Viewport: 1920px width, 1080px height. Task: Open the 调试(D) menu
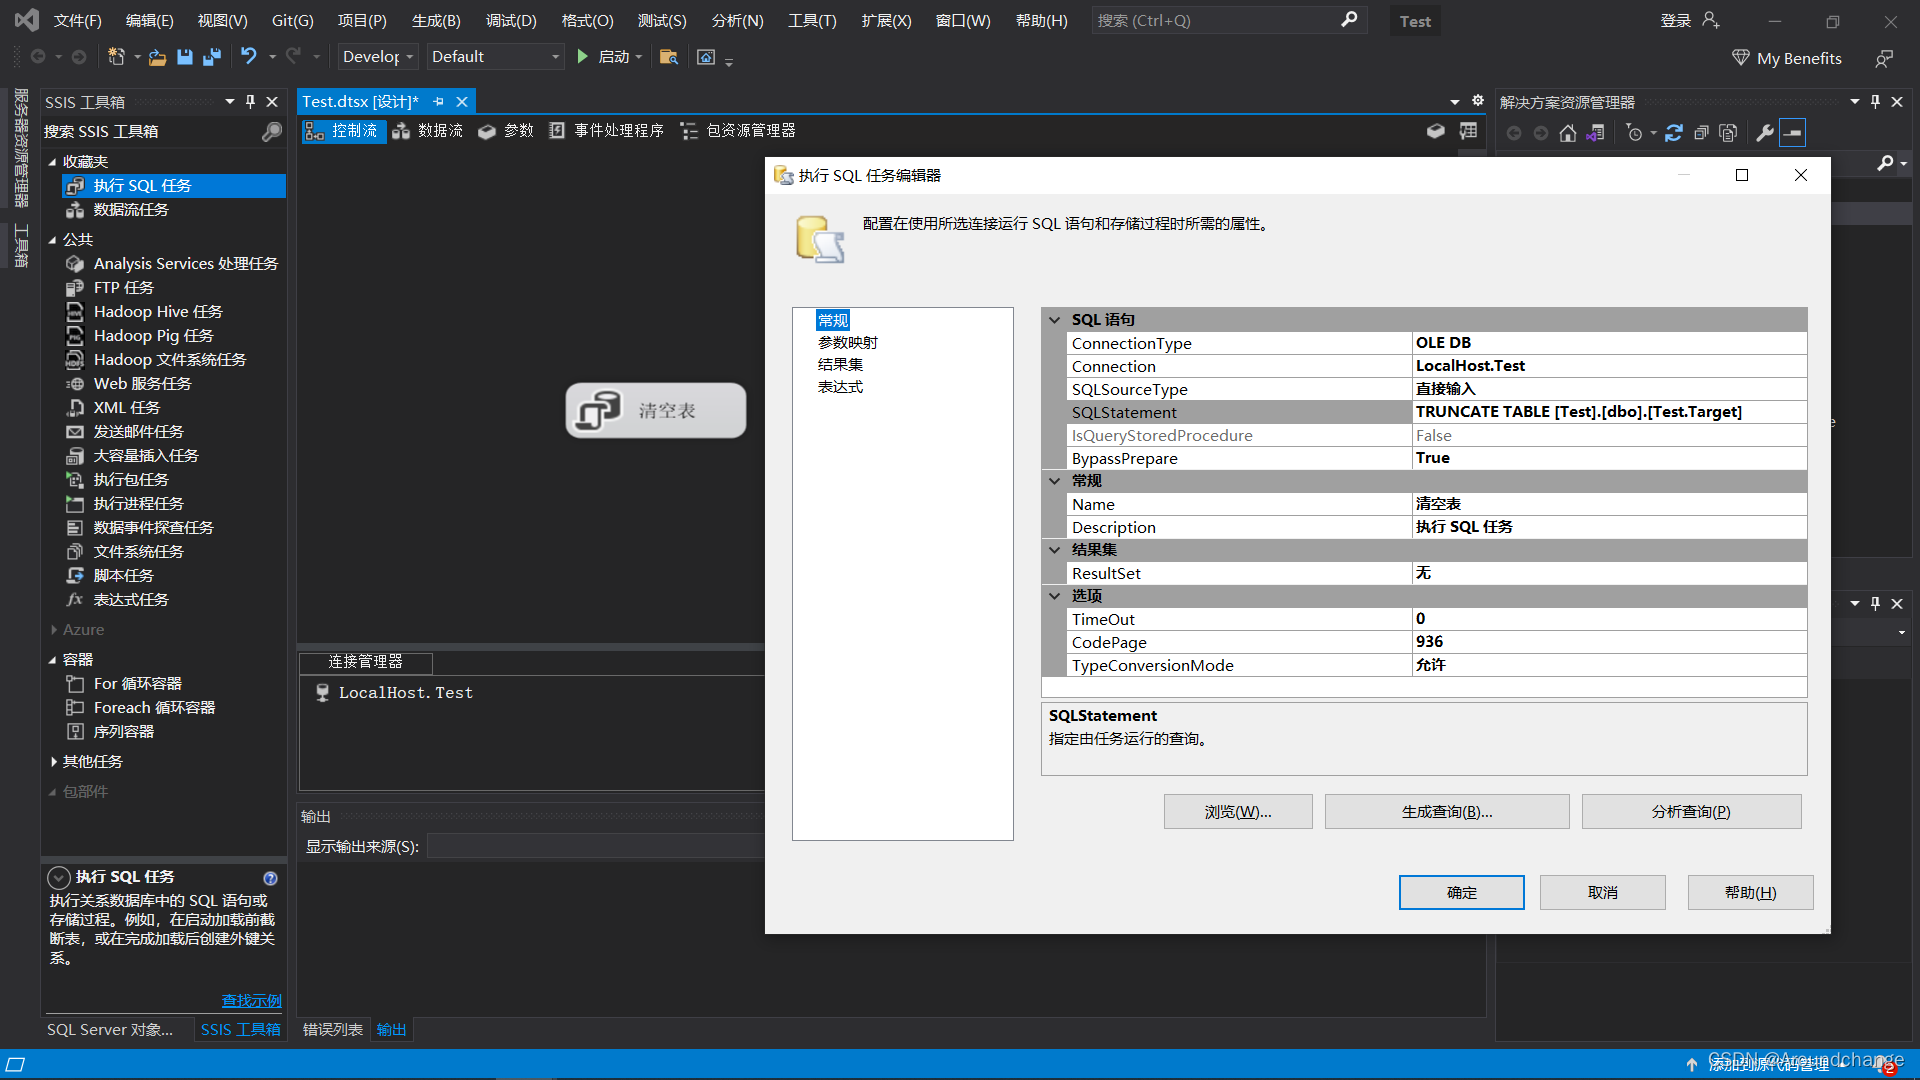click(x=511, y=20)
